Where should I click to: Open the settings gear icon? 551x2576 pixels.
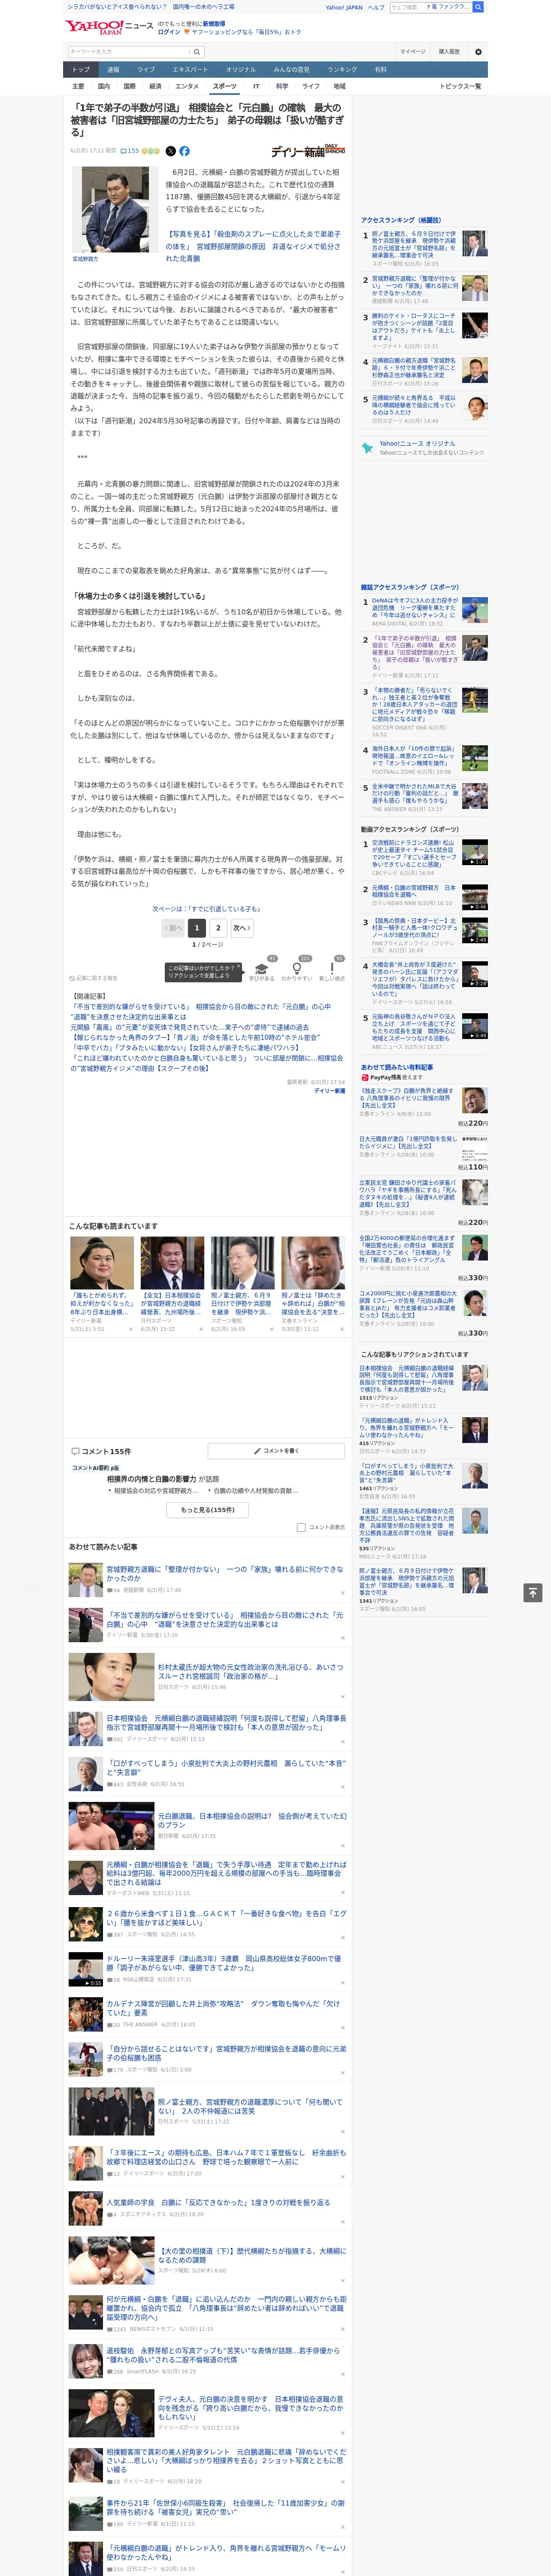coord(478,52)
